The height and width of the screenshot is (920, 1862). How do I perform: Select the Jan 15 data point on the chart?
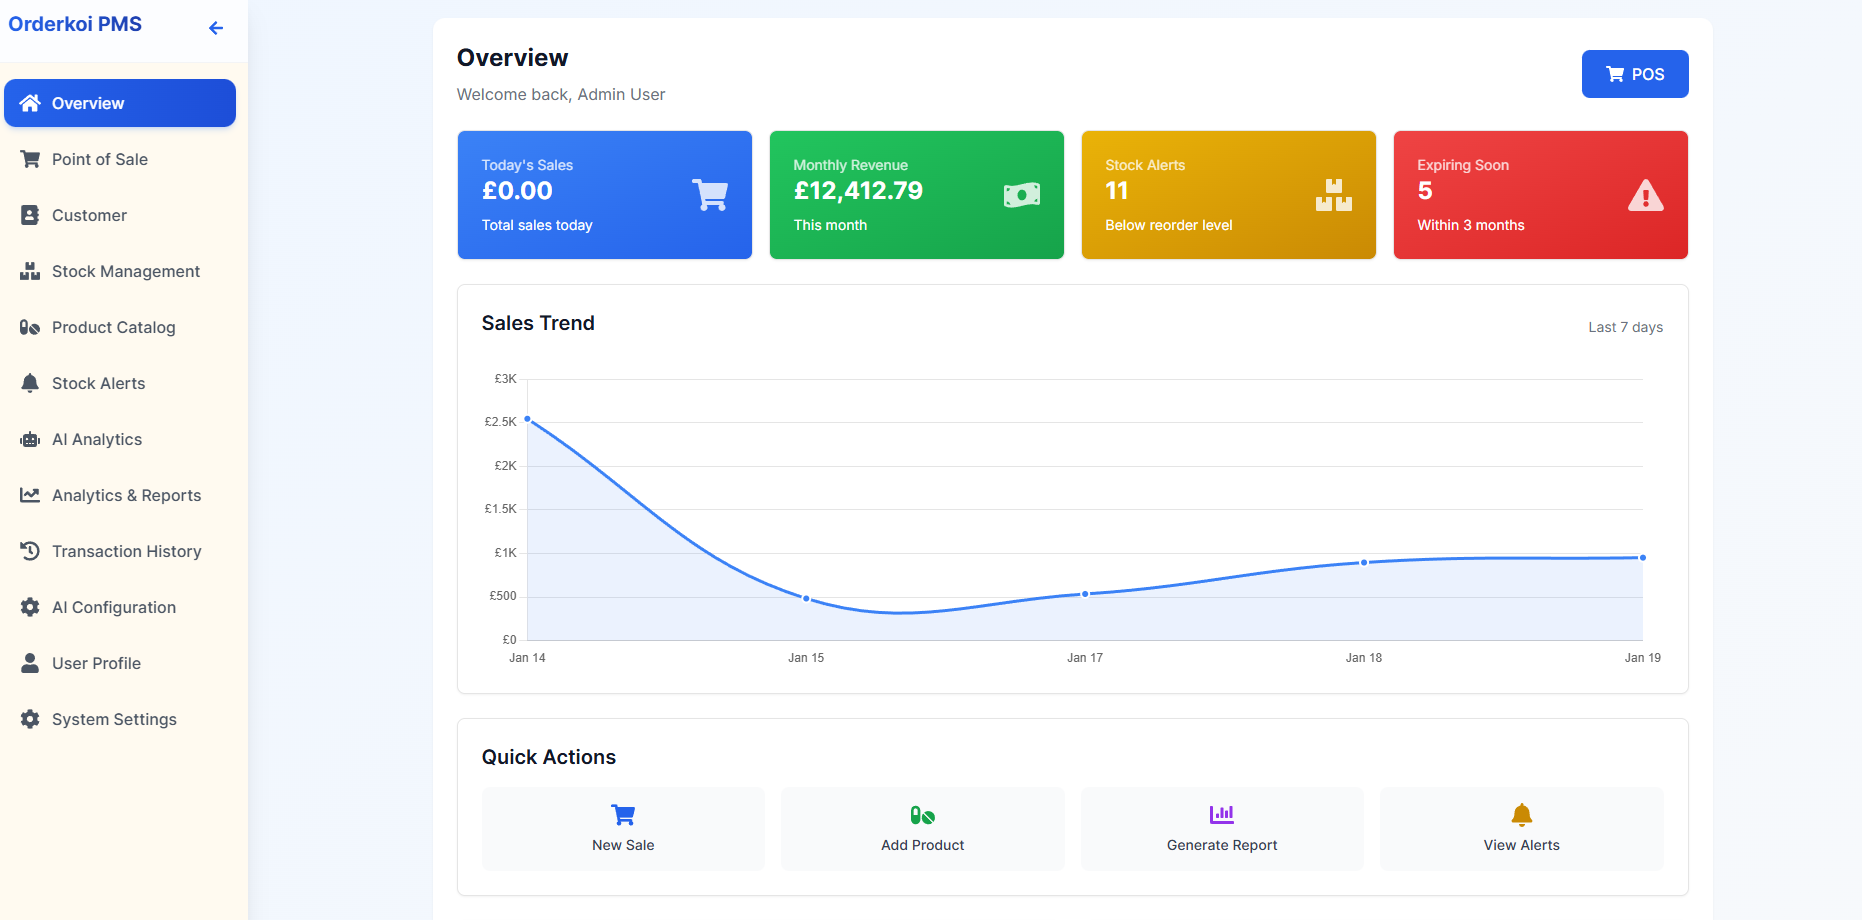pos(806,598)
